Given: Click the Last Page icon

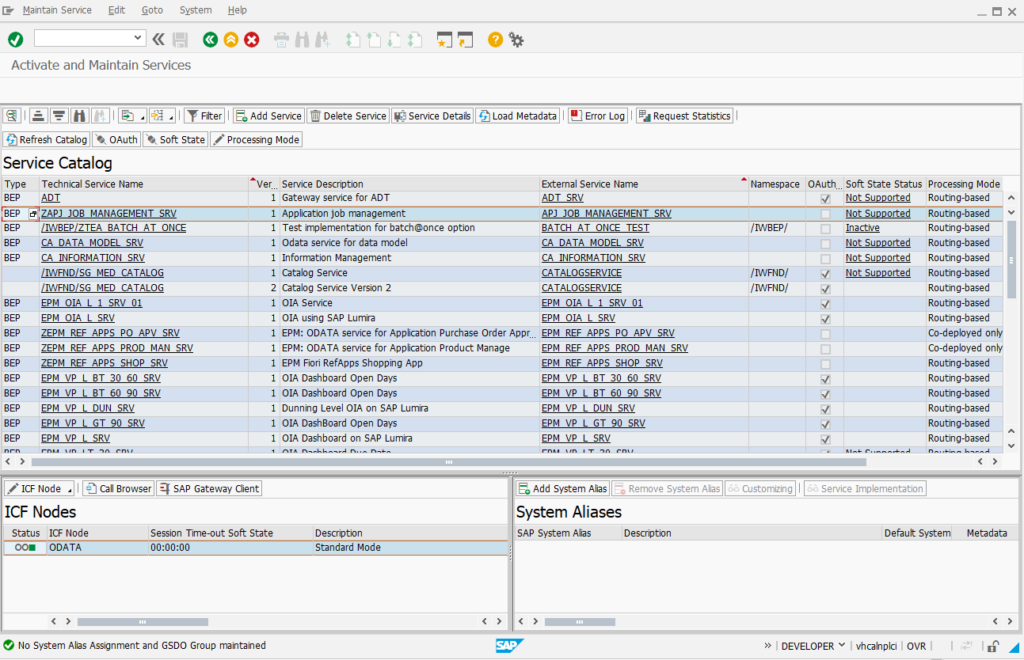Looking at the screenshot, I should click(415, 40).
